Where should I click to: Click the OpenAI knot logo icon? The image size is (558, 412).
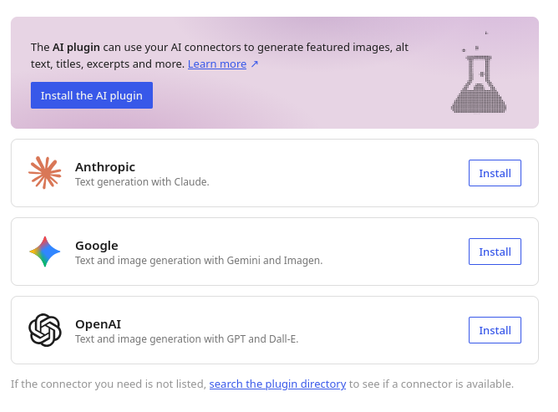tap(45, 330)
